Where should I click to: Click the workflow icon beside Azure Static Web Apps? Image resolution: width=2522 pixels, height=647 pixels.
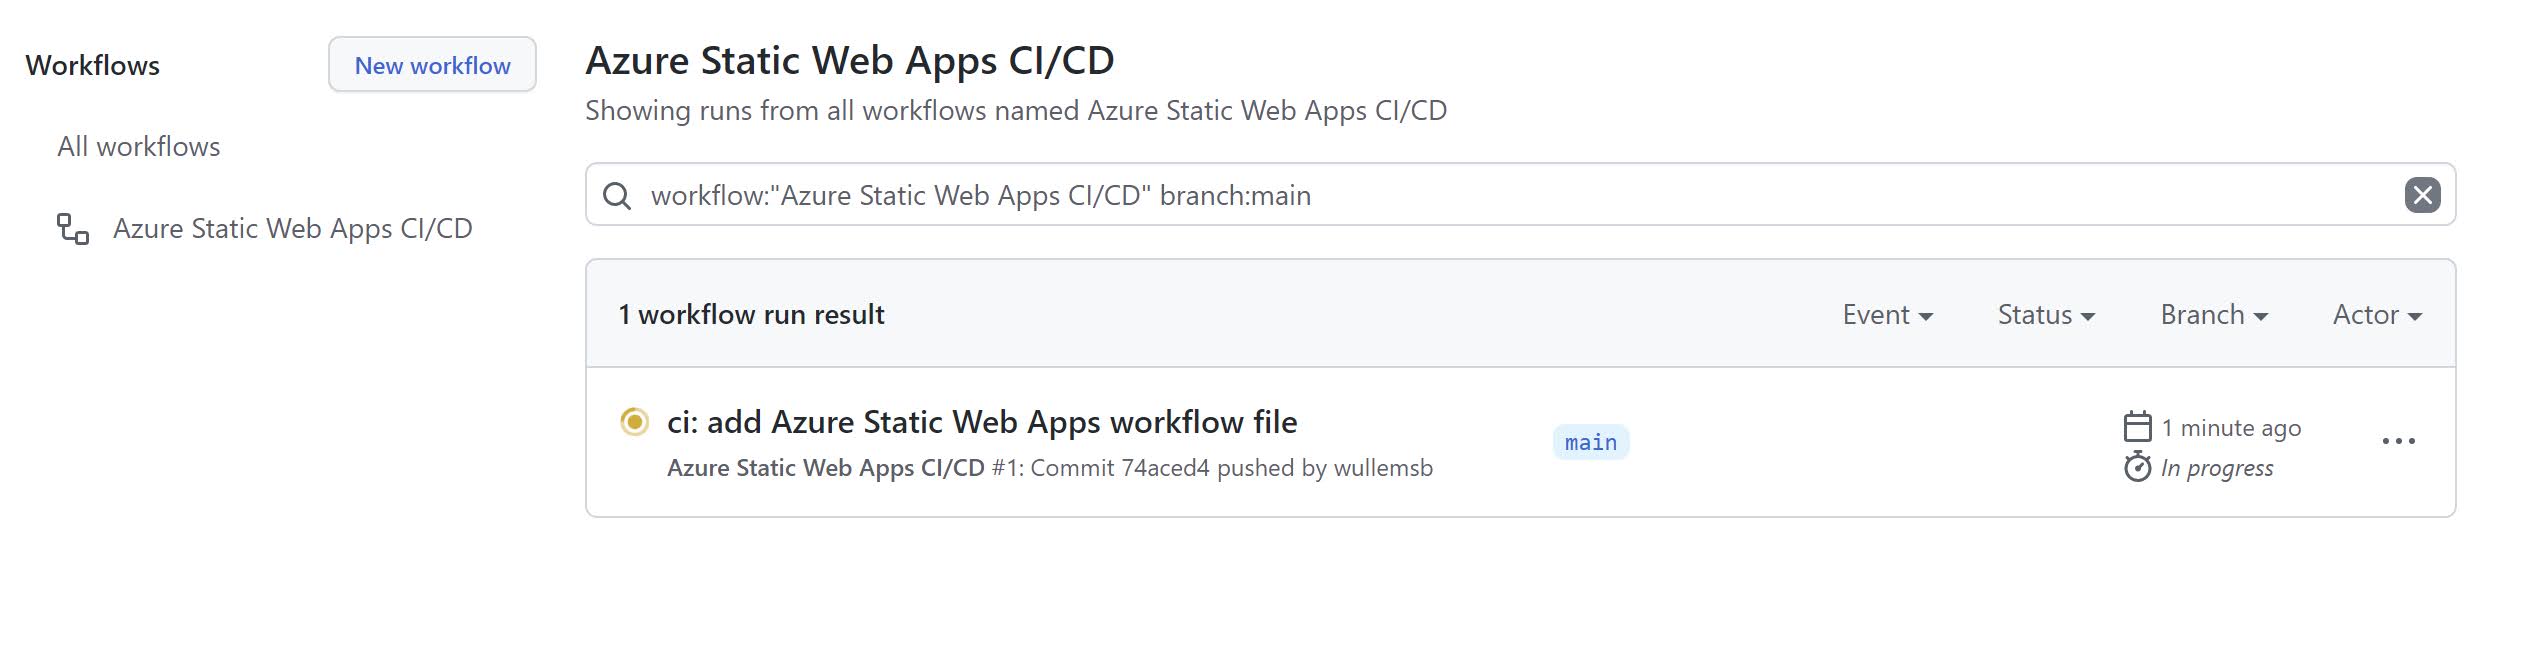(72, 229)
